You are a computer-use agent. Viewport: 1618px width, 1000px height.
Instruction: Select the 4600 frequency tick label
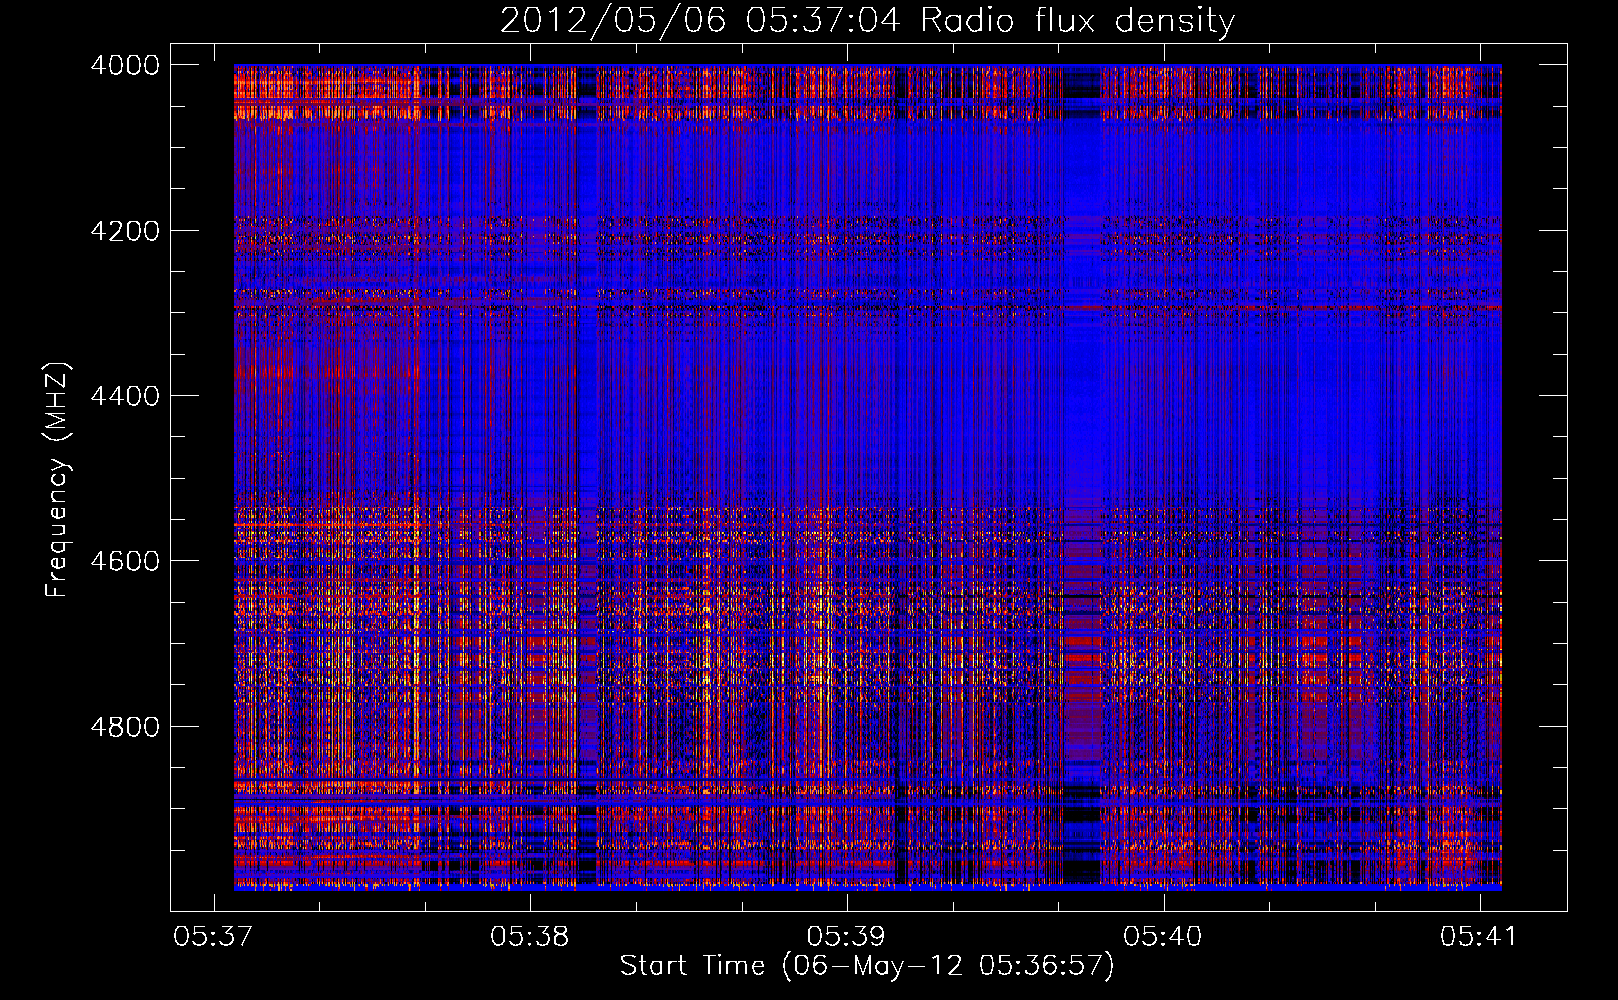[125, 561]
